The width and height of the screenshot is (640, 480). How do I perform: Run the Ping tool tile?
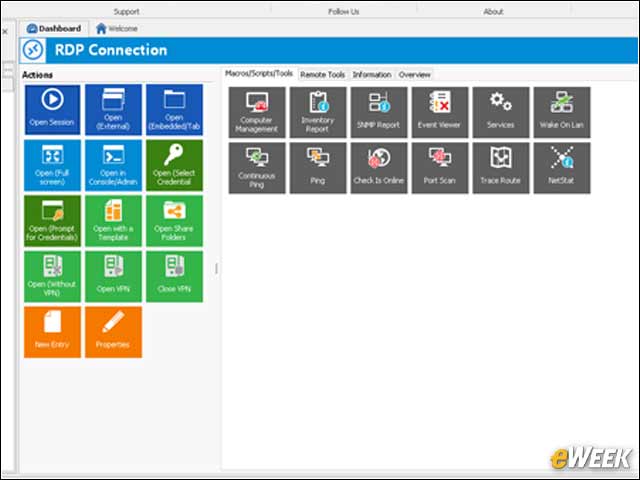click(x=318, y=168)
